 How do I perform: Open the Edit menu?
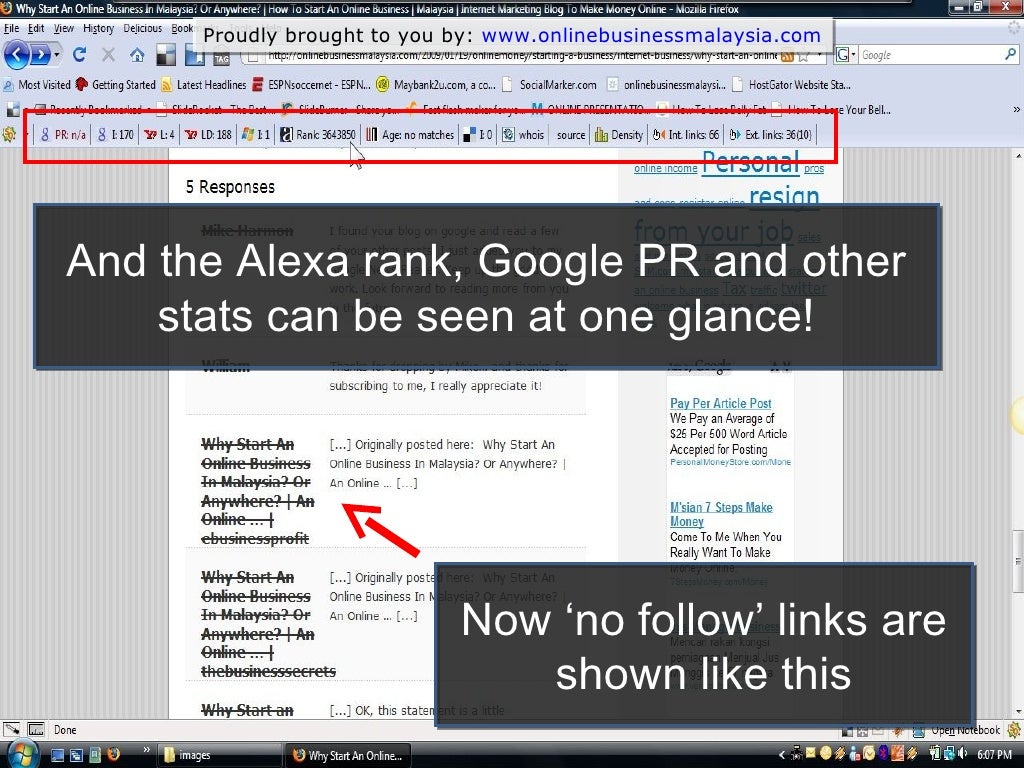point(36,28)
